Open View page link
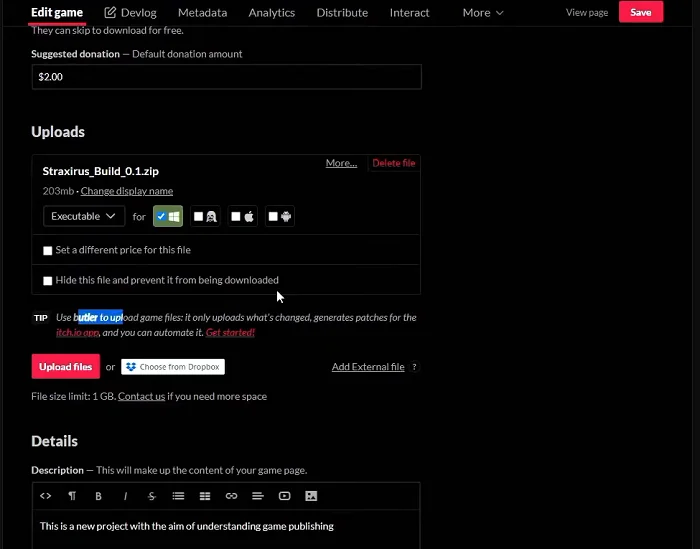The image size is (700, 549). [x=587, y=12]
